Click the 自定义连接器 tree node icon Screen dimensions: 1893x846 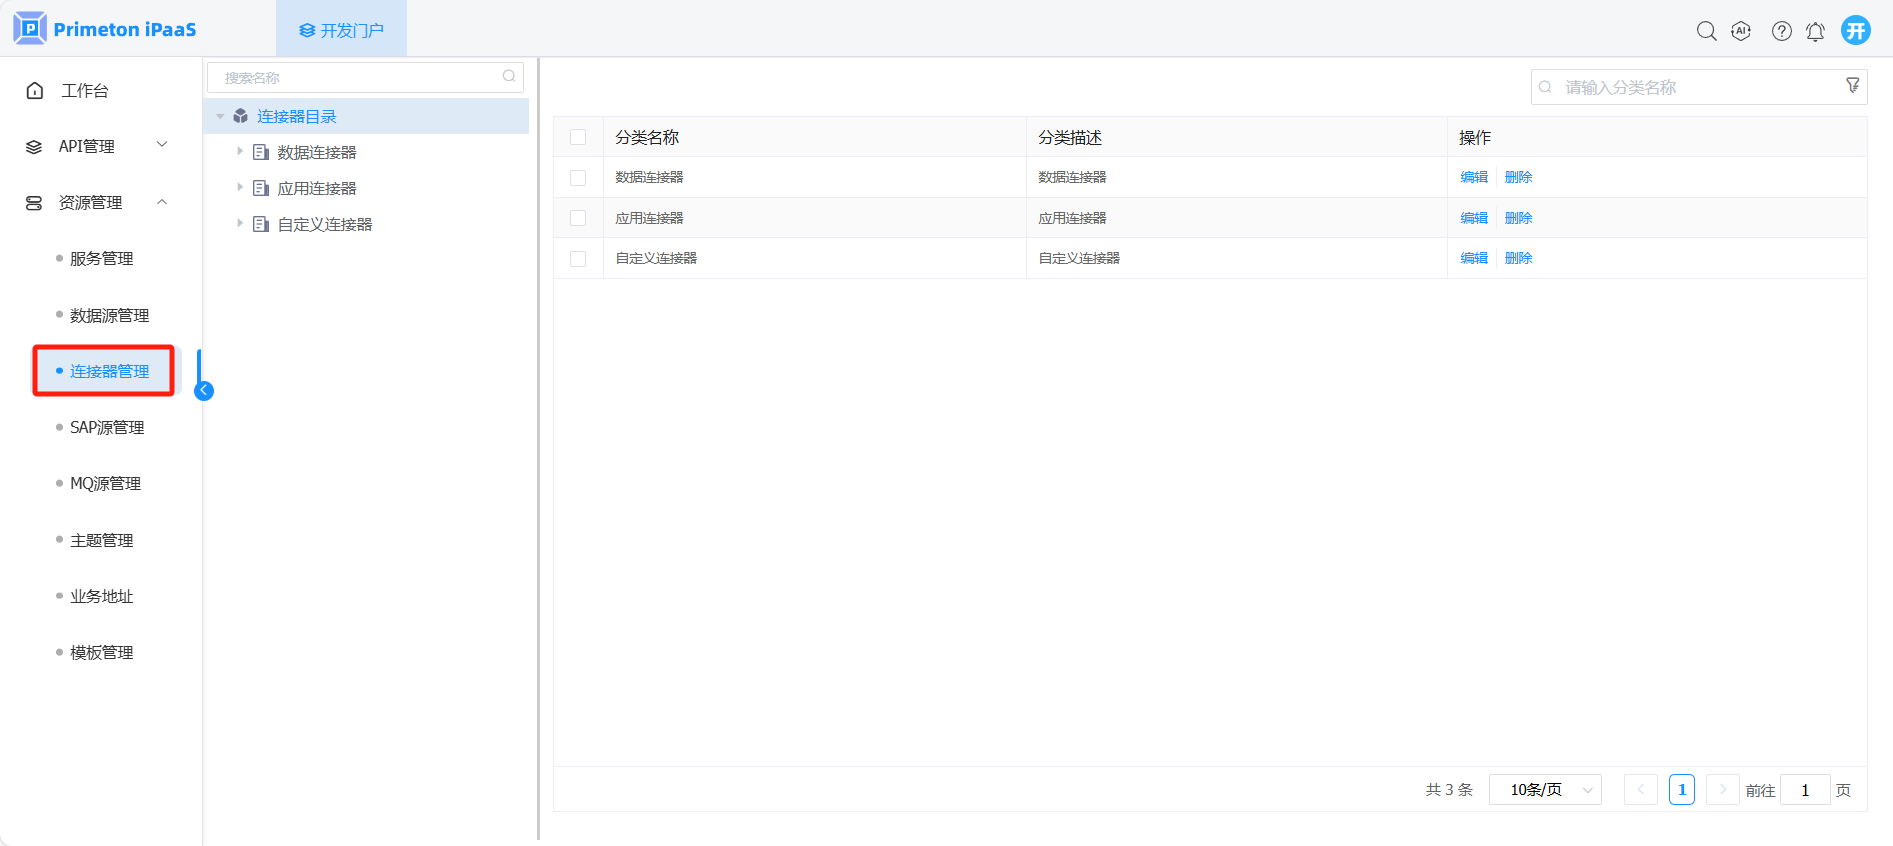[x=261, y=224]
